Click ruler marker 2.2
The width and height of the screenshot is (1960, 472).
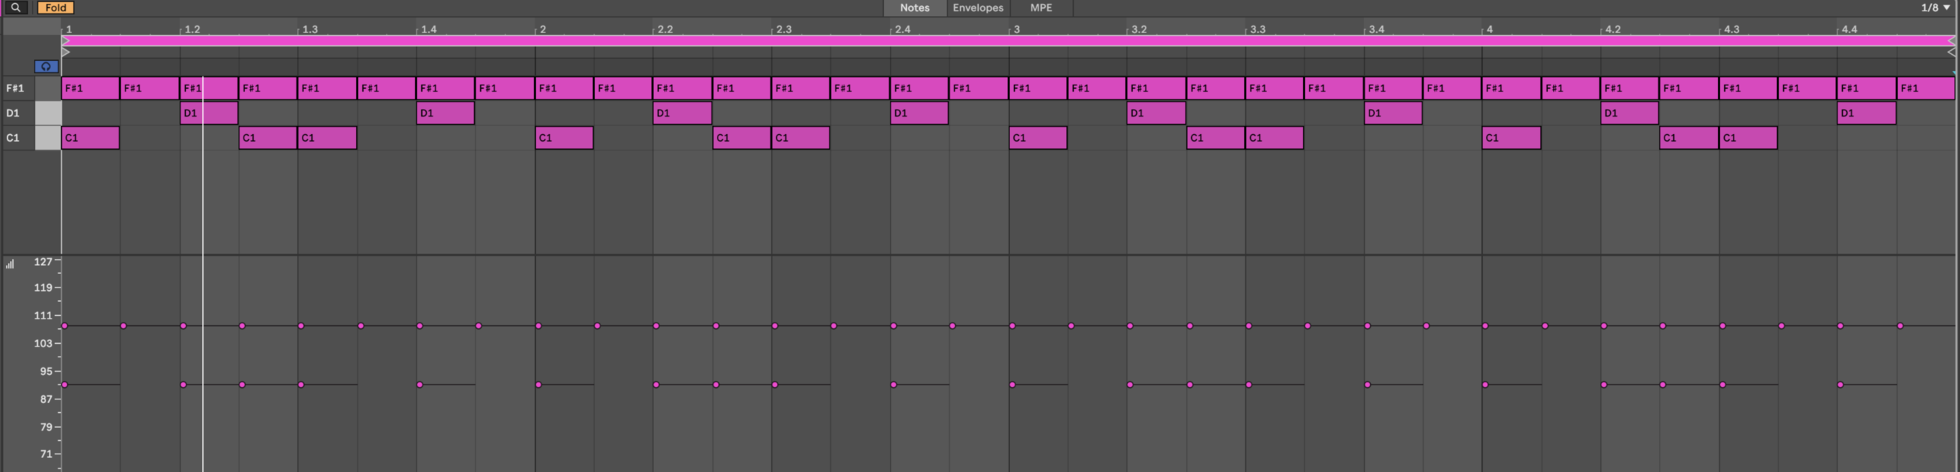pos(665,29)
